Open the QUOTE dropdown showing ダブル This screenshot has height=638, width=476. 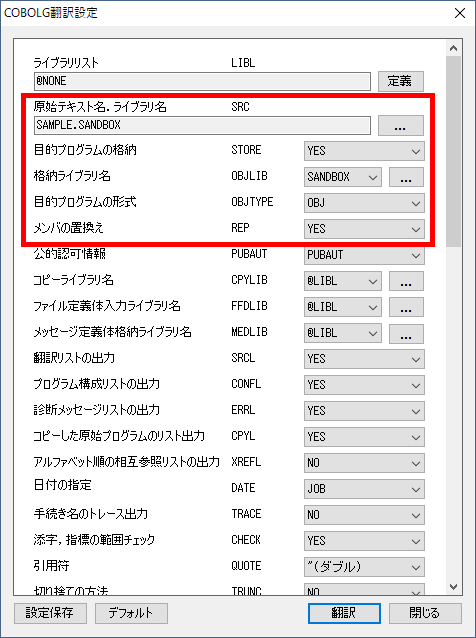tap(364, 567)
